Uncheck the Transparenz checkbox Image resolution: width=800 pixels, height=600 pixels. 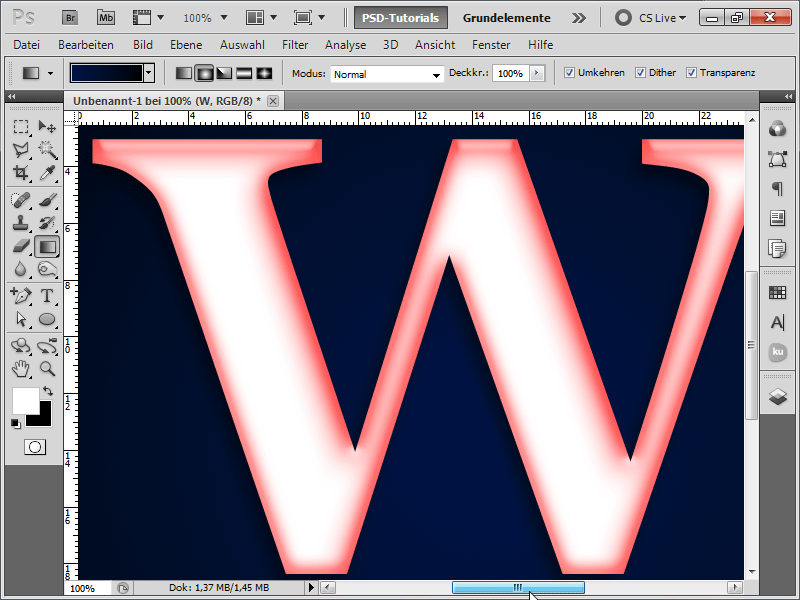(691, 73)
